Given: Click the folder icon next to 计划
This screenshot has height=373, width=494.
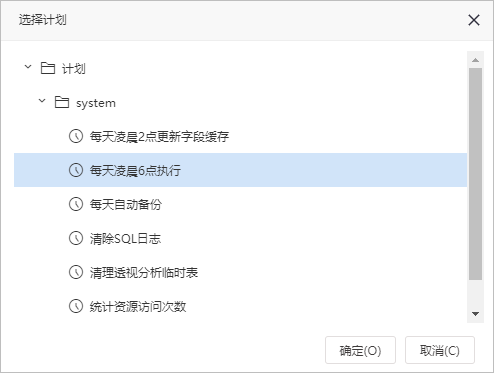Looking at the screenshot, I should (48, 68).
